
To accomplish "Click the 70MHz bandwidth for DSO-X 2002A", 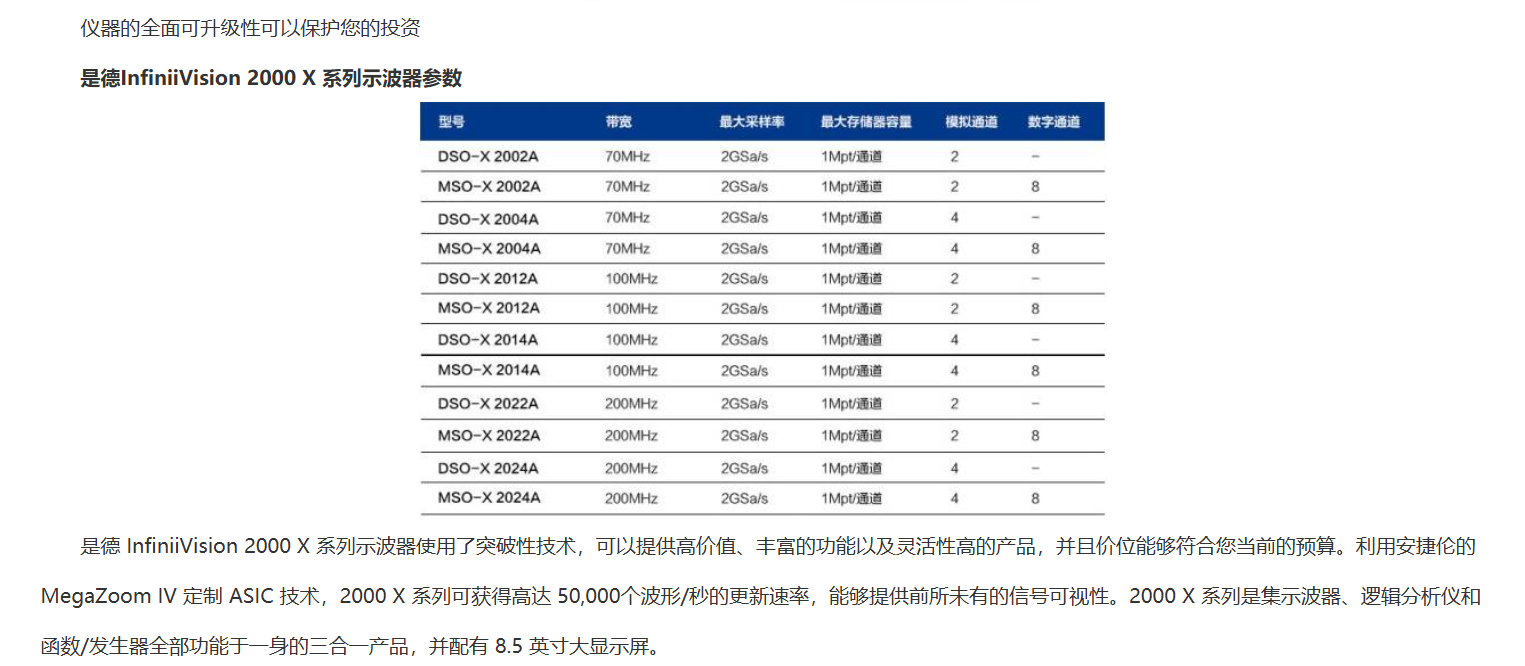I will [x=627, y=156].
